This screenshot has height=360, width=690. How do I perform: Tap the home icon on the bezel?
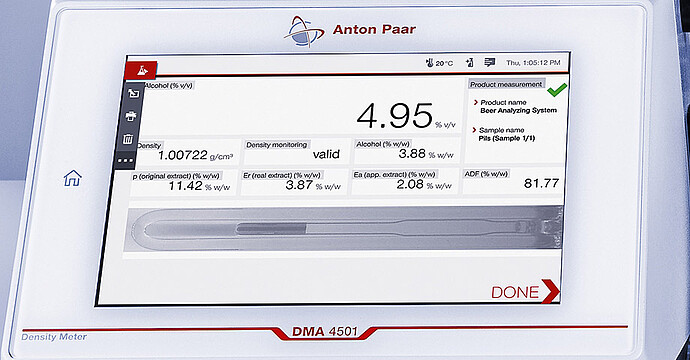point(73,178)
